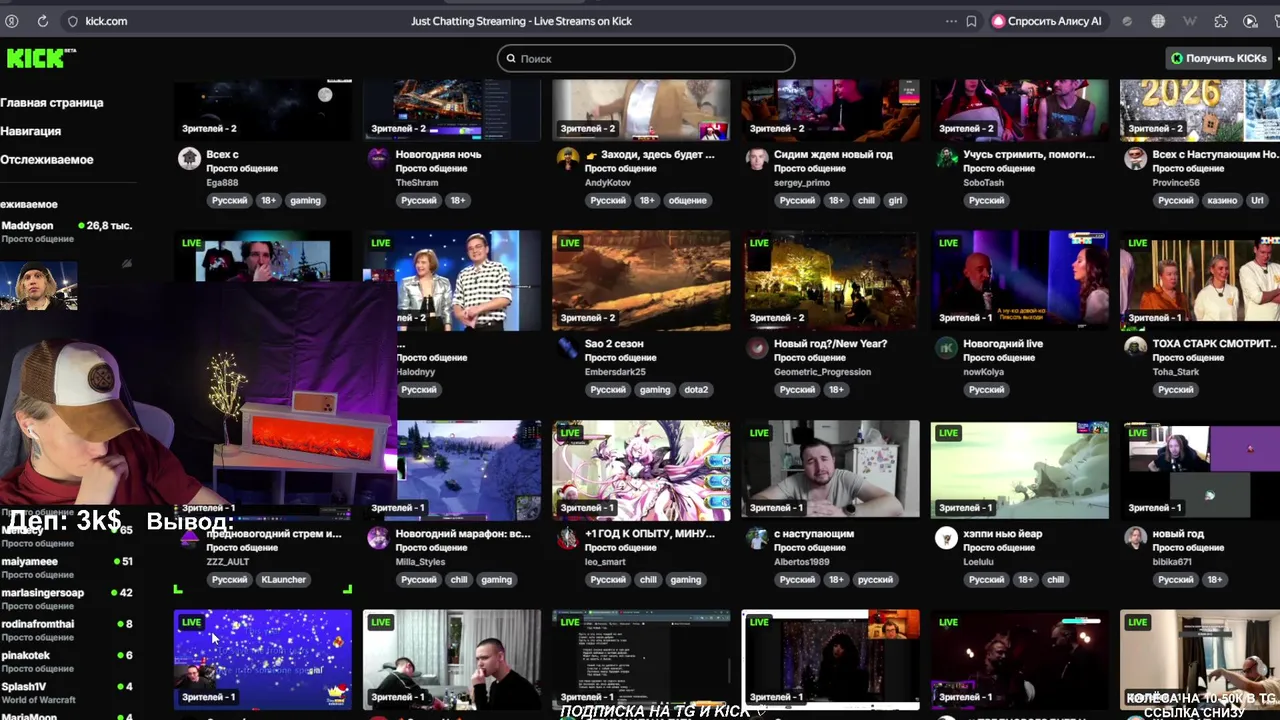Viewport: 1280px width, 720px height.
Task: Open the хэппи нью йеар stream thumbnail
Action: pyautogui.click(x=1019, y=470)
